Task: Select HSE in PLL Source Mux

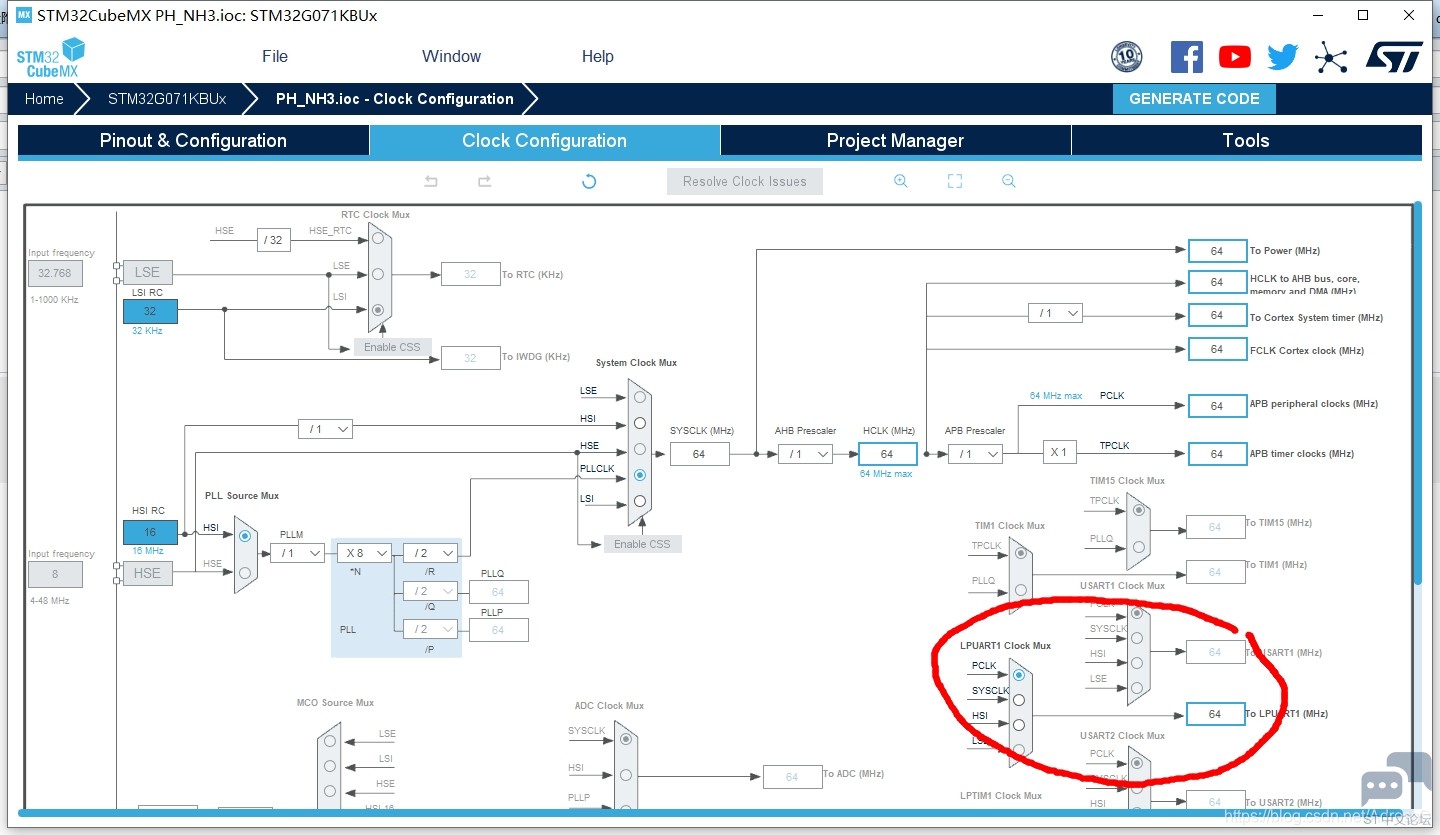Action: (x=245, y=572)
